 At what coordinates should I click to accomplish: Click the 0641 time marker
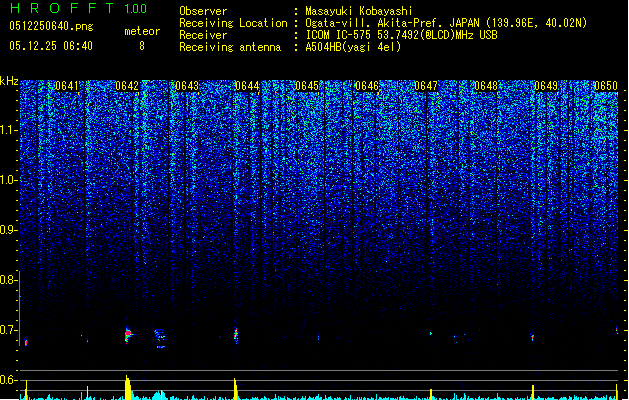67,86
